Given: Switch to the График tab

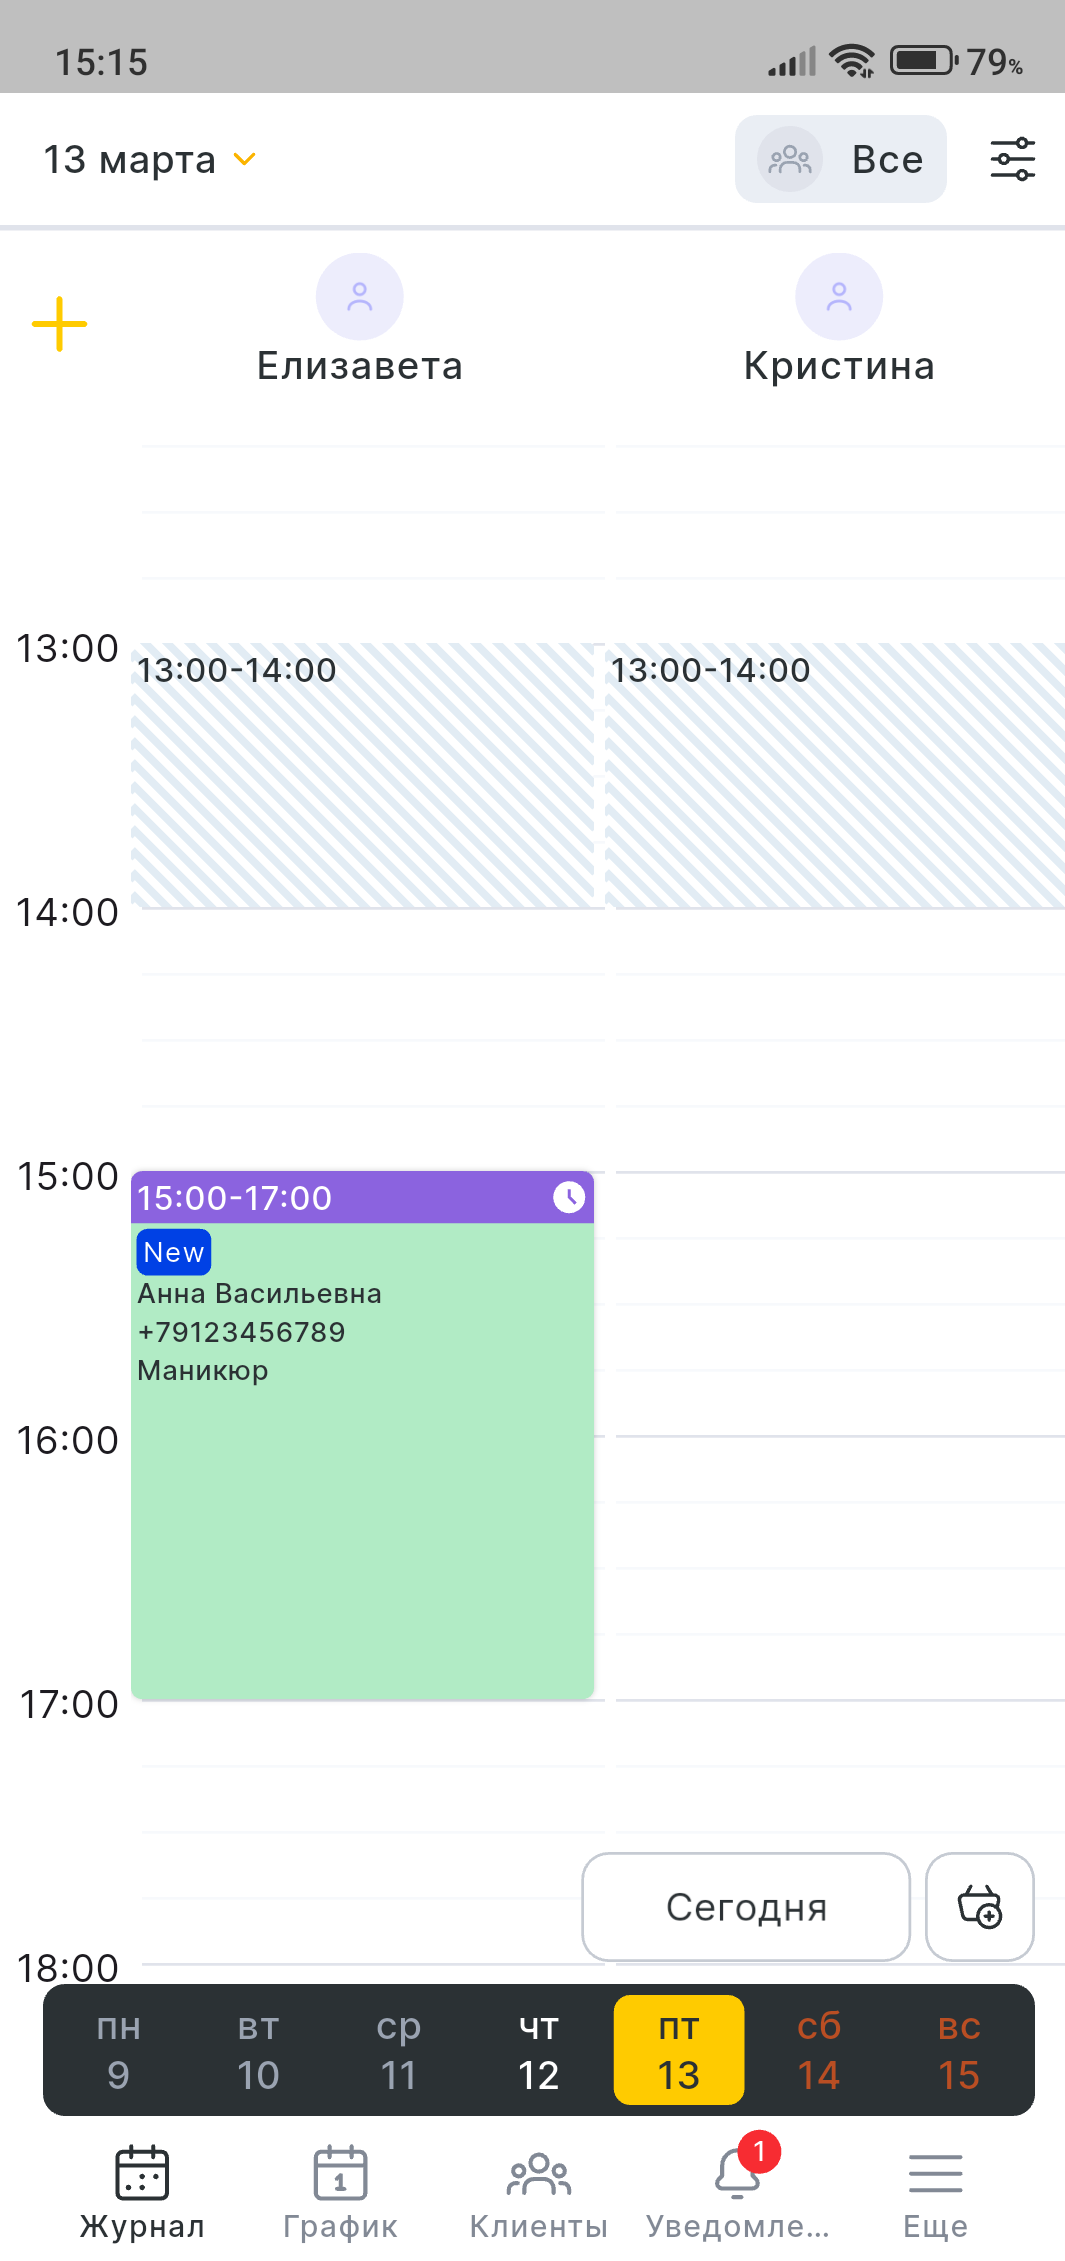Looking at the screenshot, I should tap(340, 2192).
